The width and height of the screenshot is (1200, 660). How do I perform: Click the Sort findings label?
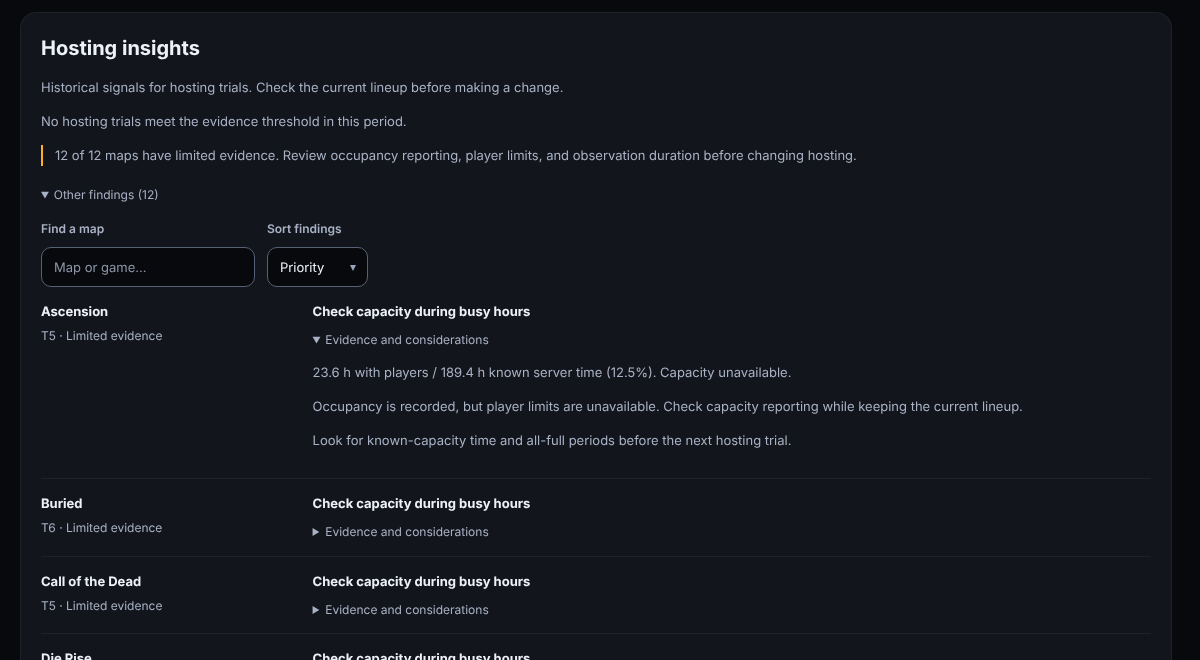coord(304,229)
